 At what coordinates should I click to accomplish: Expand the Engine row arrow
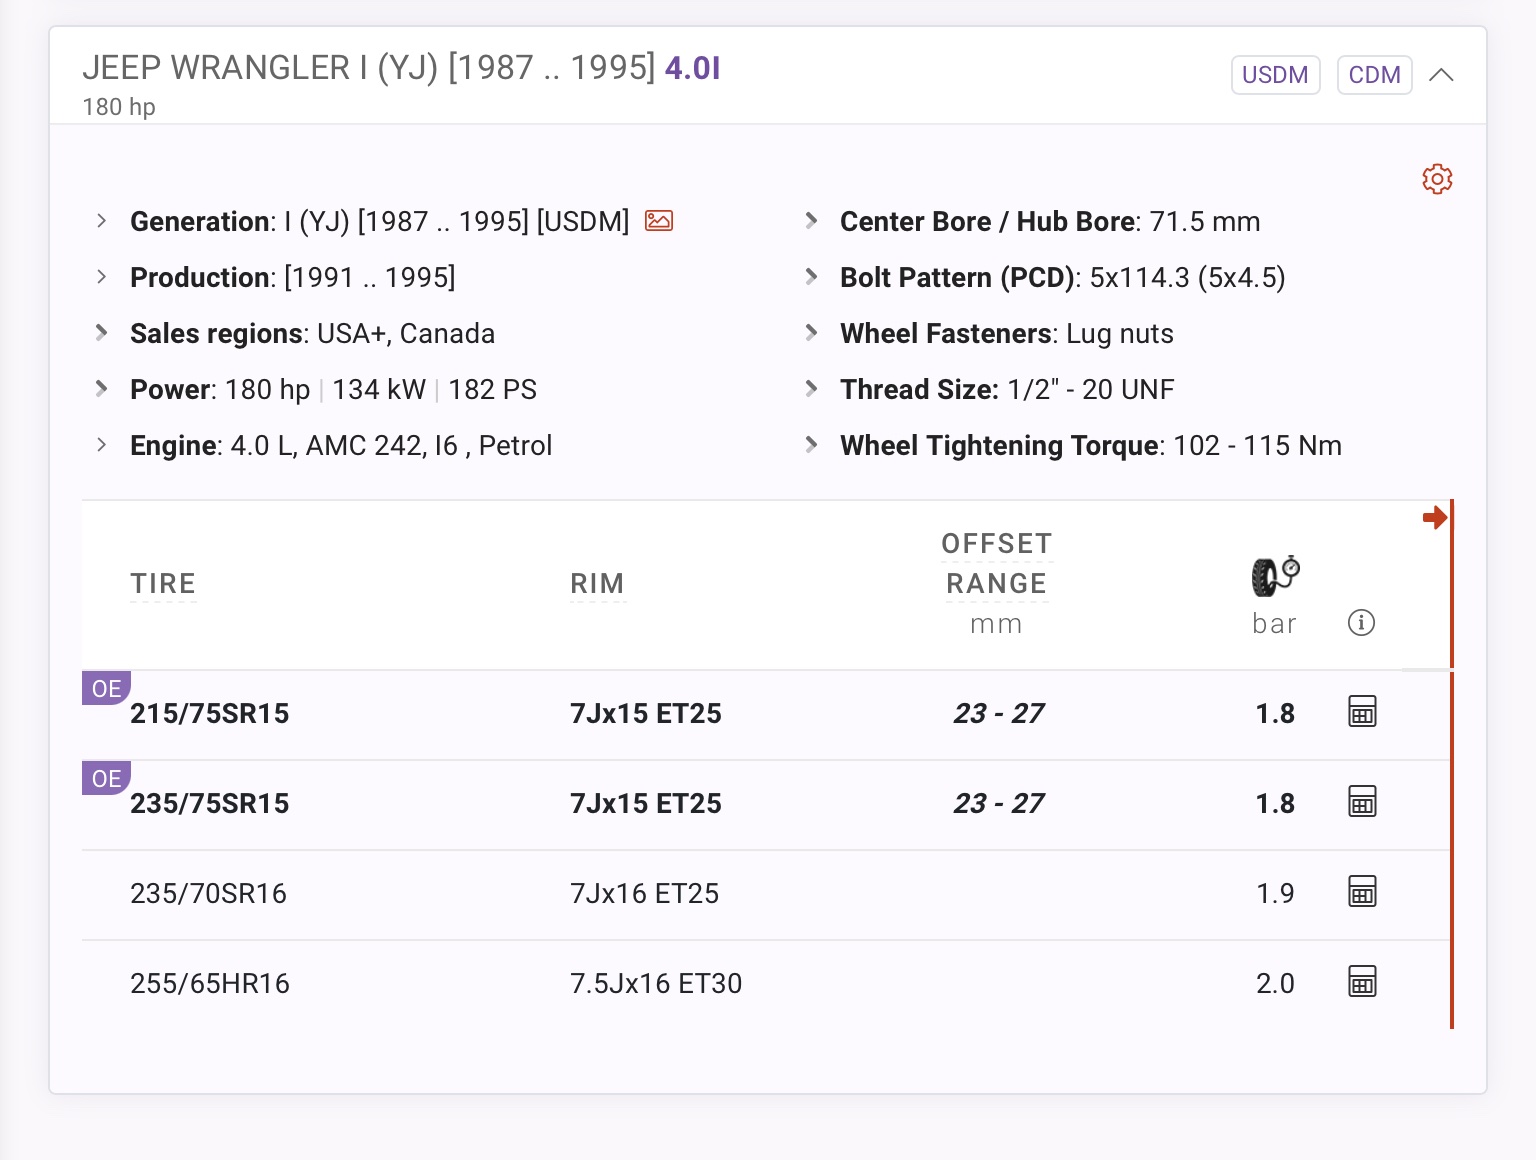pyautogui.click(x=101, y=445)
